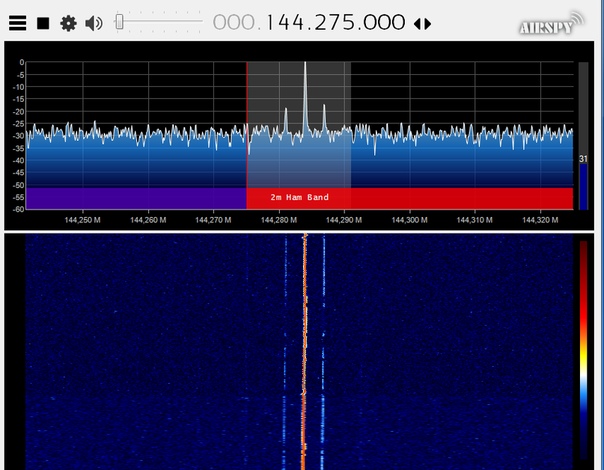Viewport: 604px width, 470px height.
Task: Click the greyed leading 000 frequency digits
Action: pyautogui.click(x=234, y=22)
